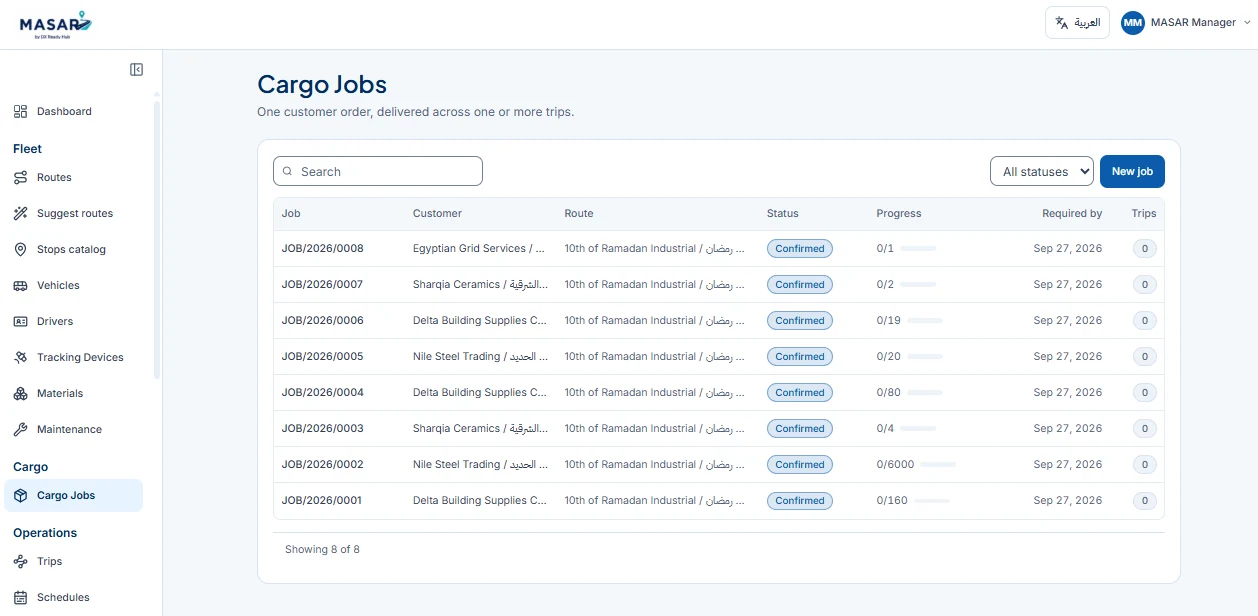The width and height of the screenshot is (1258, 616).
Task: Click the Materials boxes icon
Action: [20, 394]
